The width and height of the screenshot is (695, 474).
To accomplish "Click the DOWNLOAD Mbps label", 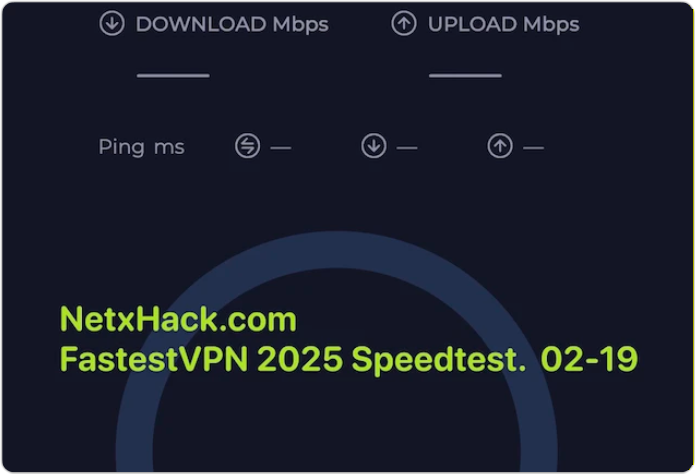I will coord(232,24).
